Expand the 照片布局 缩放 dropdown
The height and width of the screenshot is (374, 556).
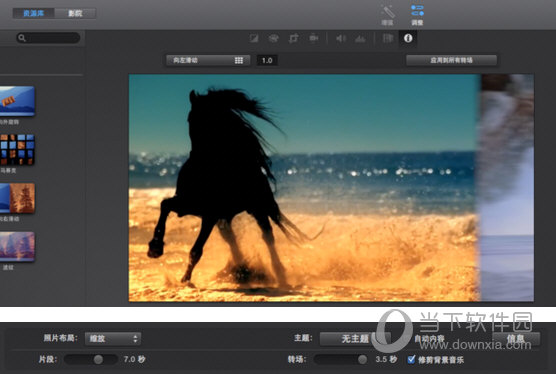[113, 339]
